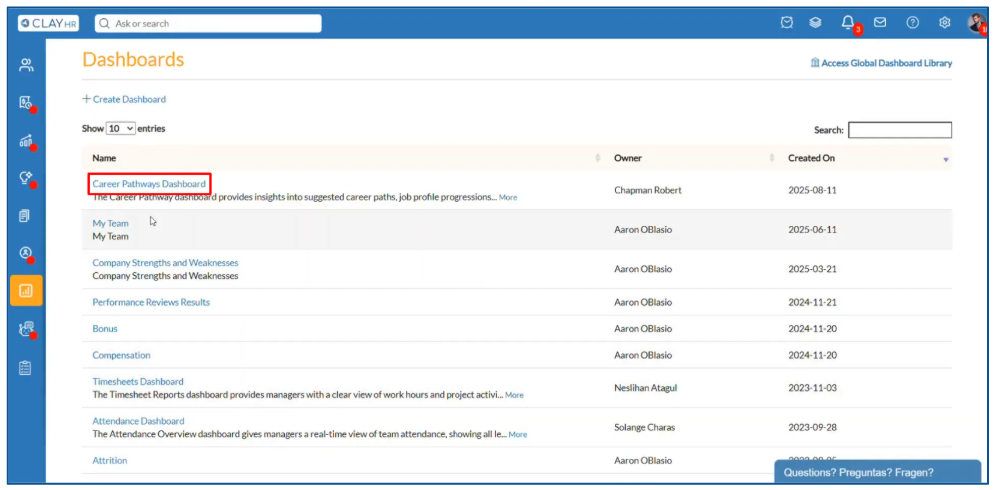Expand More on Timesheets Dashboard description
The width and height of the screenshot is (995, 490).
[514, 395]
